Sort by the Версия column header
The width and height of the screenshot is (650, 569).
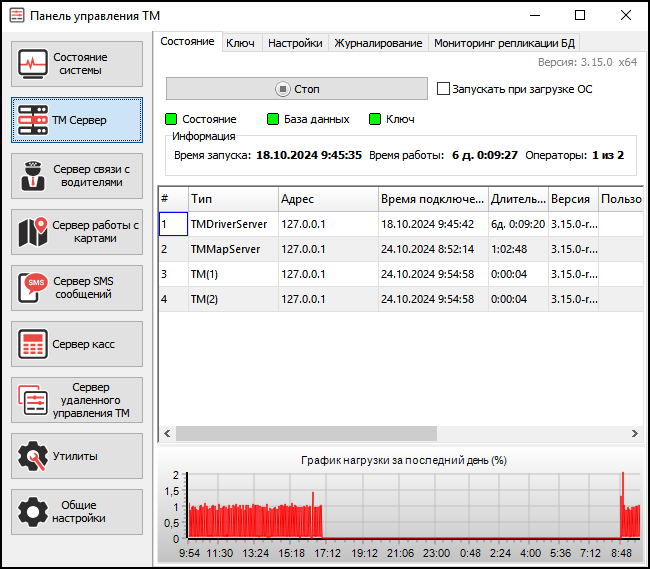click(573, 199)
